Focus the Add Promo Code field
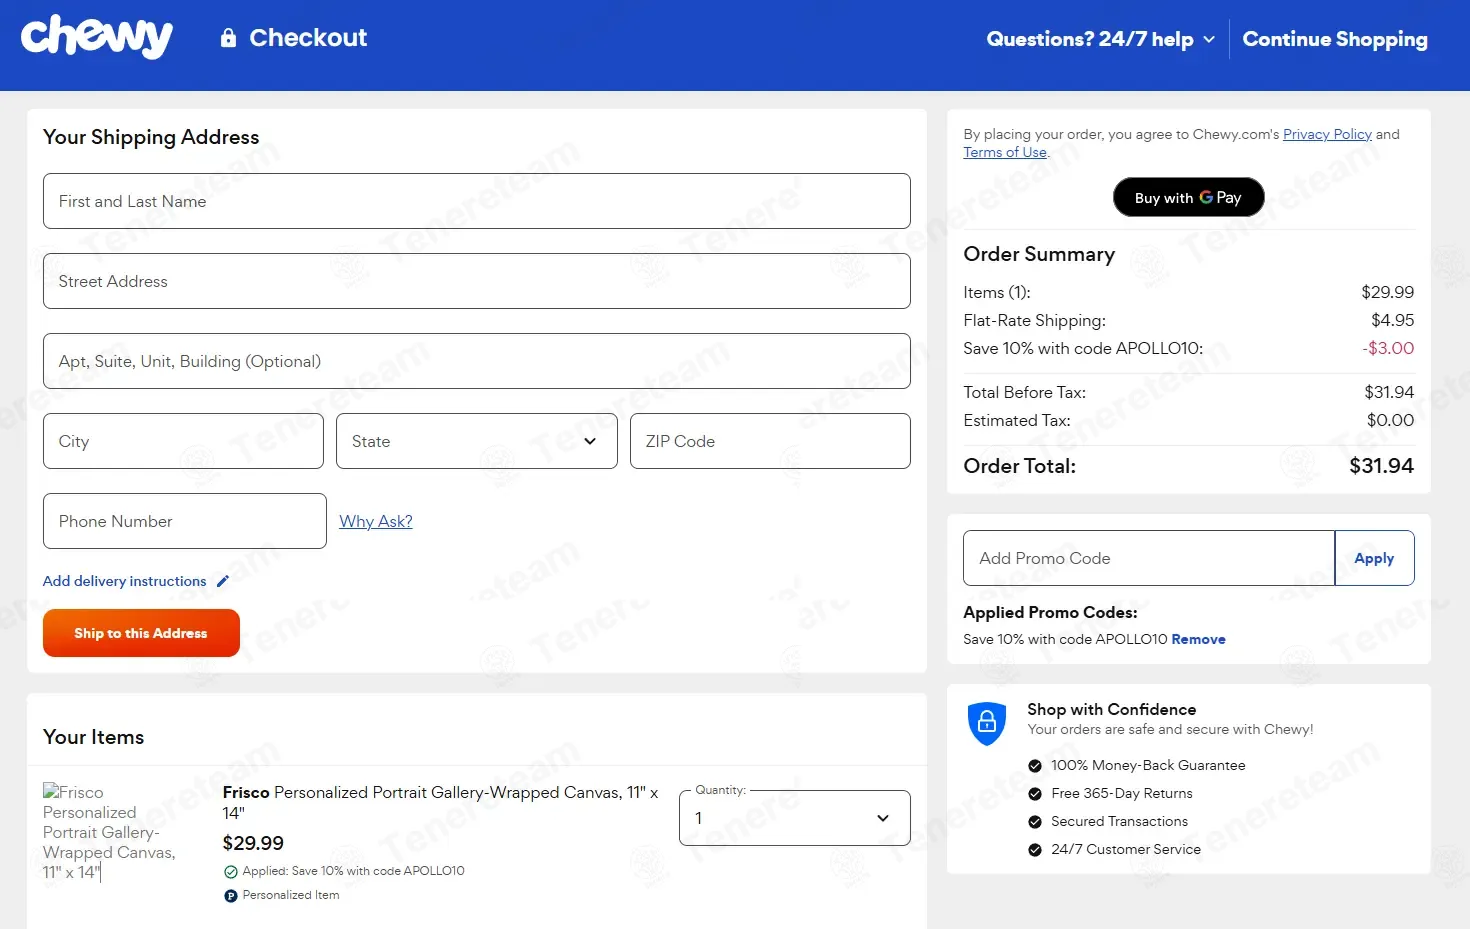Image resolution: width=1470 pixels, height=929 pixels. pos(1149,558)
